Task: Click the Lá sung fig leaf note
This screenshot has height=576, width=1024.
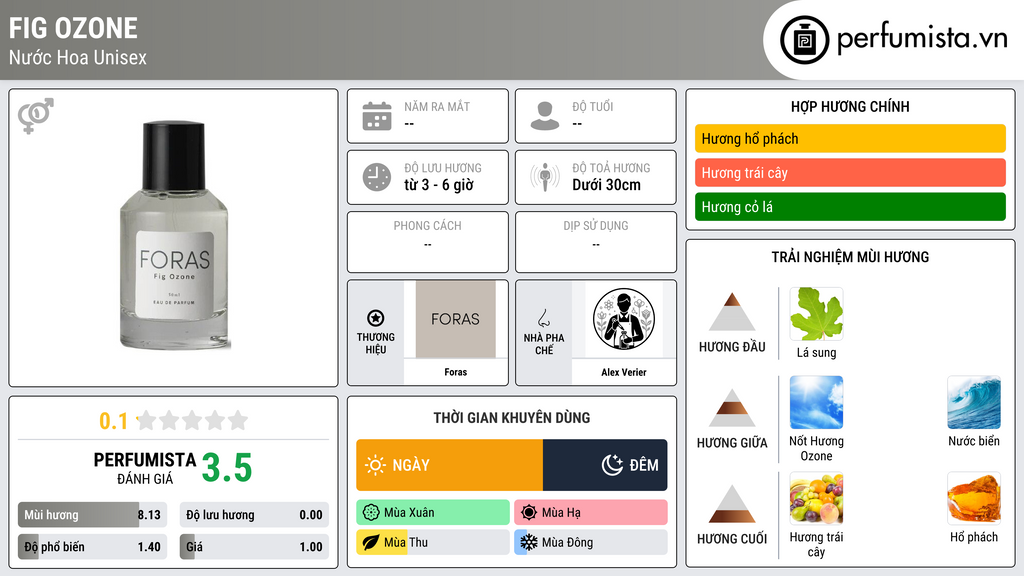Action: pyautogui.click(x=816, y=314)
